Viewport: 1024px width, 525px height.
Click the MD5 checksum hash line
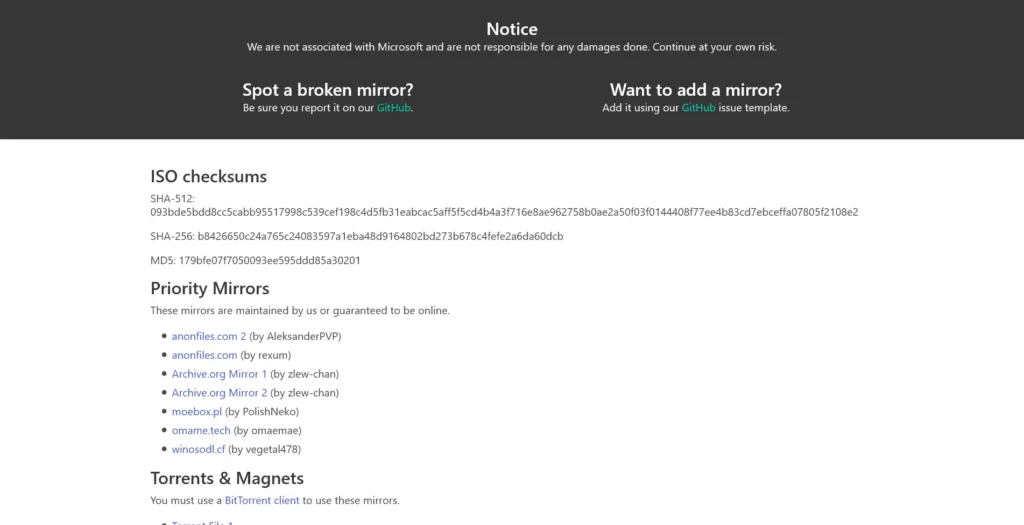[269, 261]
